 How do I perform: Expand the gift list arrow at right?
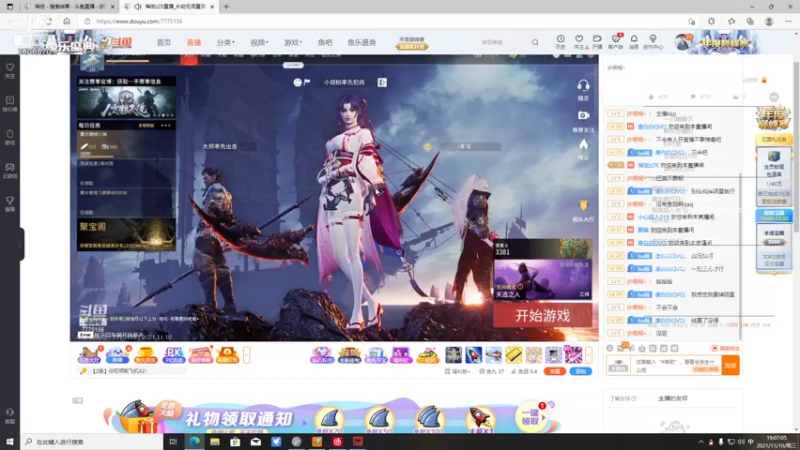coord(589,355)
